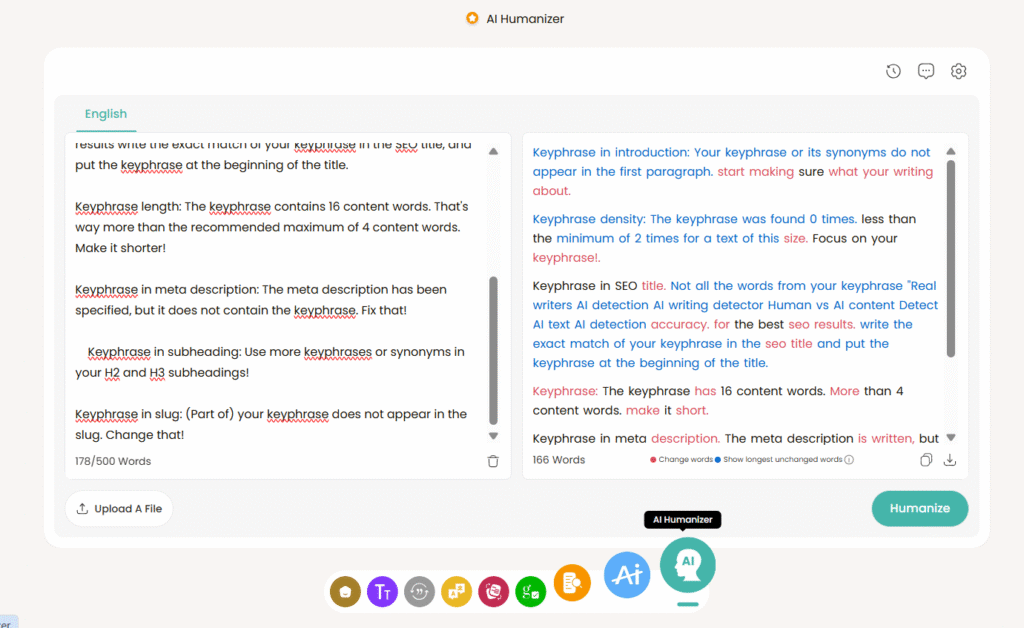Open the gray paraphrasing quotes icon
The height and width of the screenshot is (628, 1024).
point(419,591)
